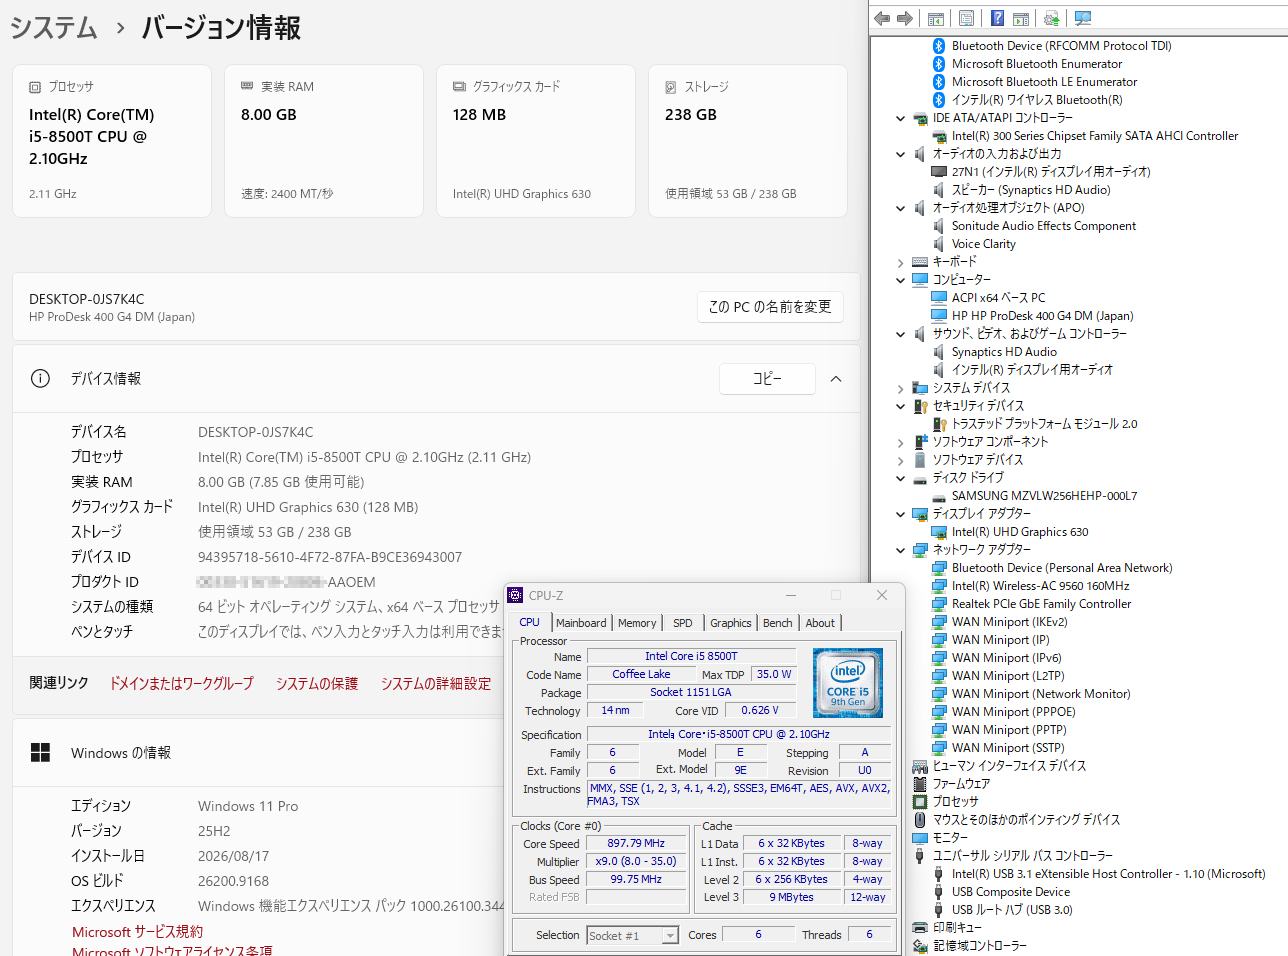Select the SPD tab in CPU-Z
The image size is (1288, 956).
683,623
